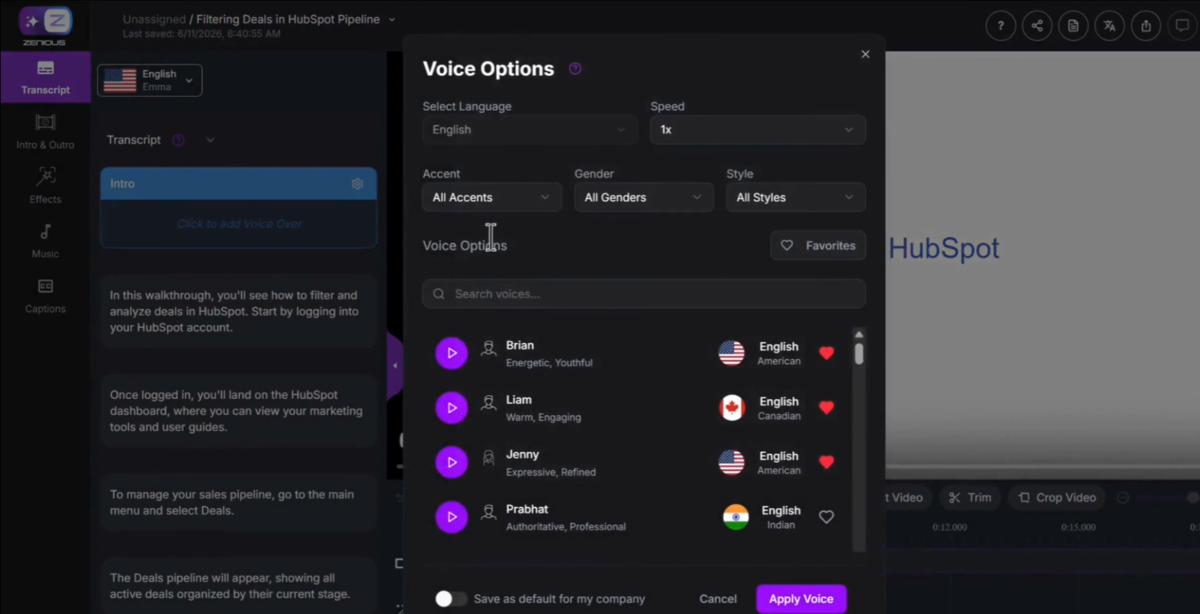Click the American flag beside Jenny
Viewport: 1200px width, 614px height.
732,462
